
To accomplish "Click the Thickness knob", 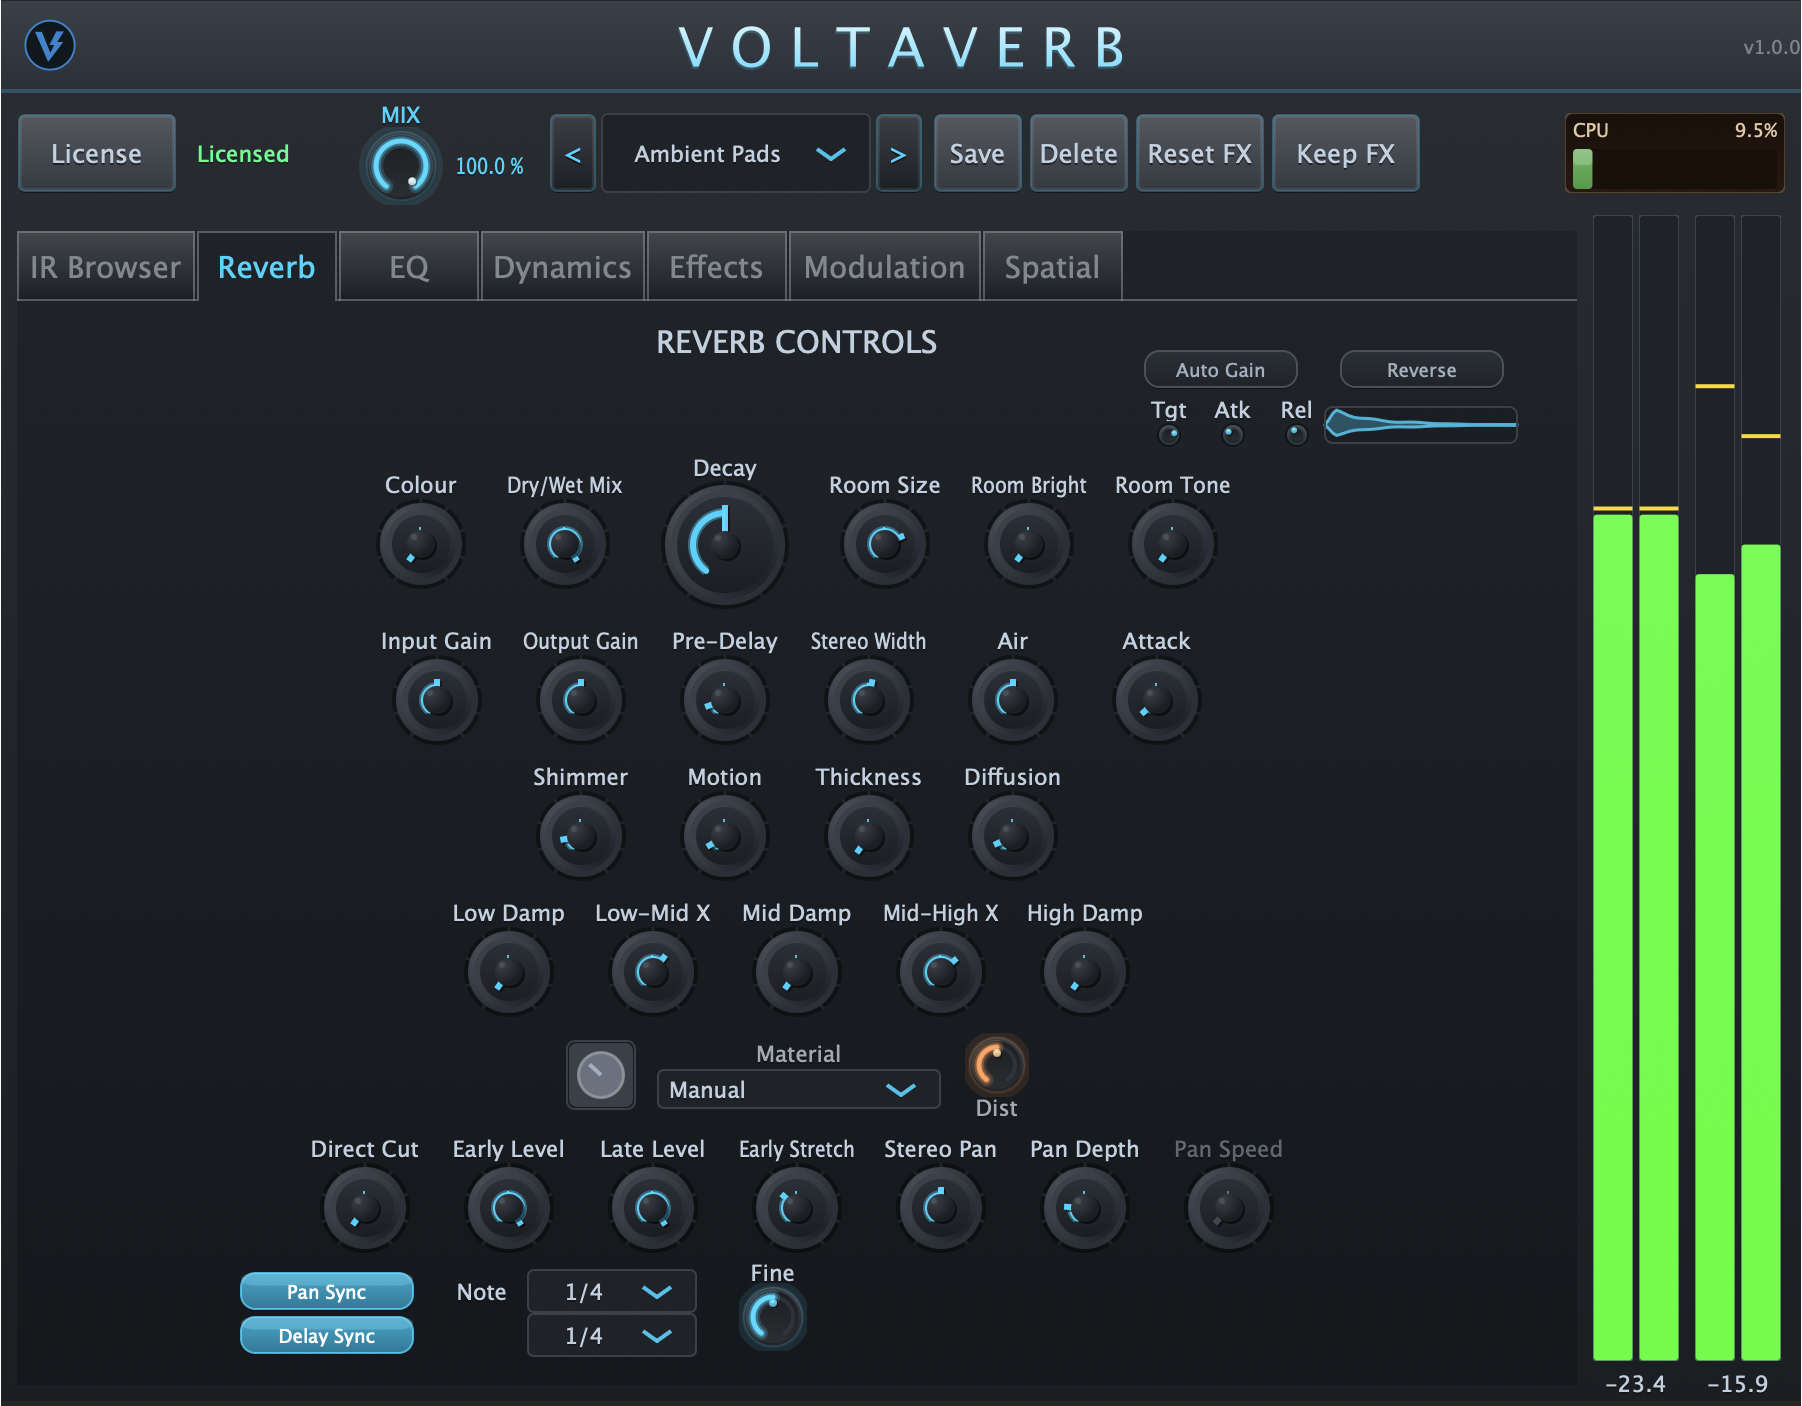I will [869, 836].
